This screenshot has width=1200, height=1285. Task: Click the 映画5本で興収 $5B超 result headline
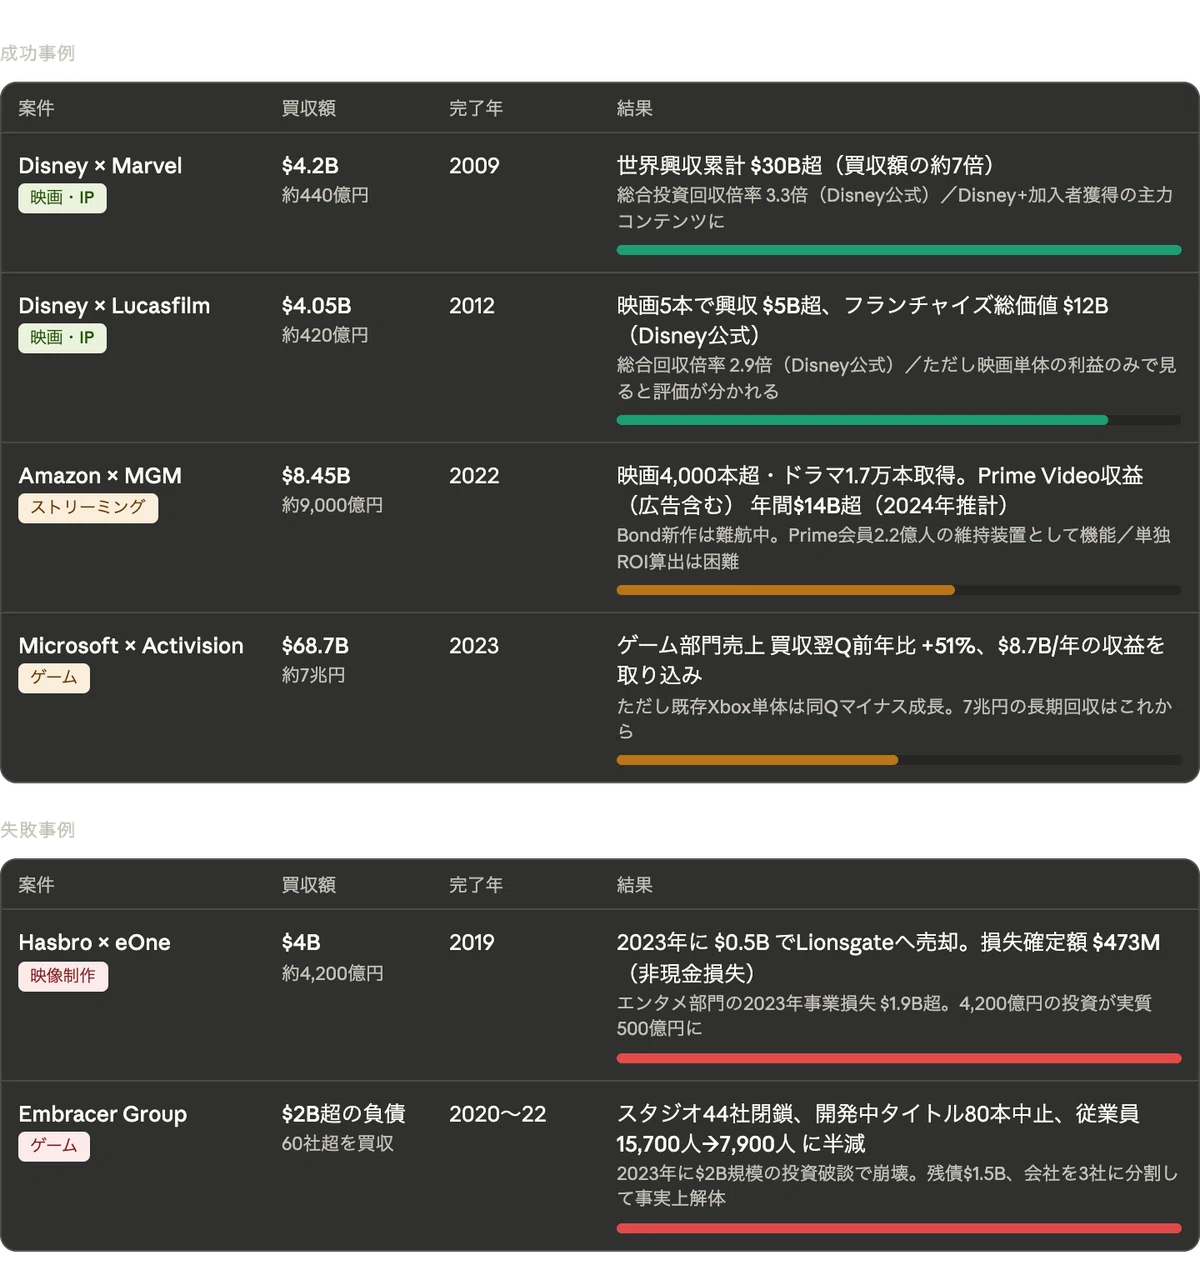[863, 321]
